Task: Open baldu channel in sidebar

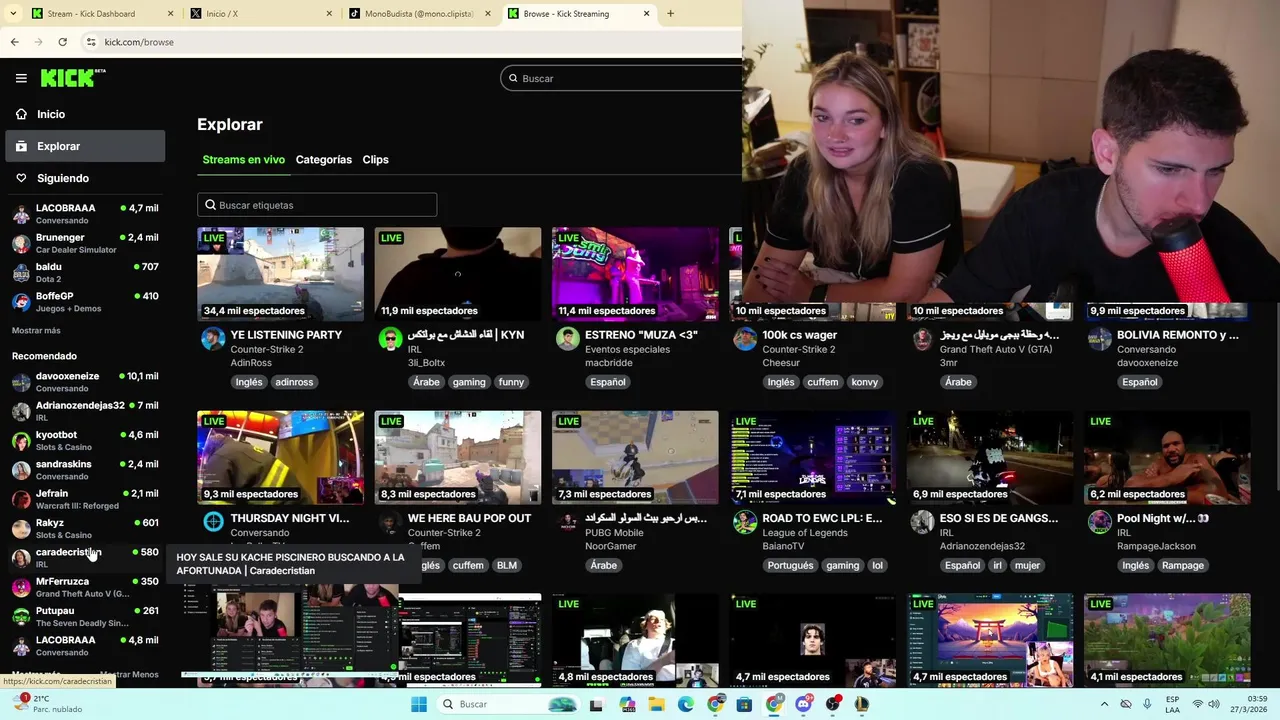Action: pyautogui.click(x=85, y=272)
